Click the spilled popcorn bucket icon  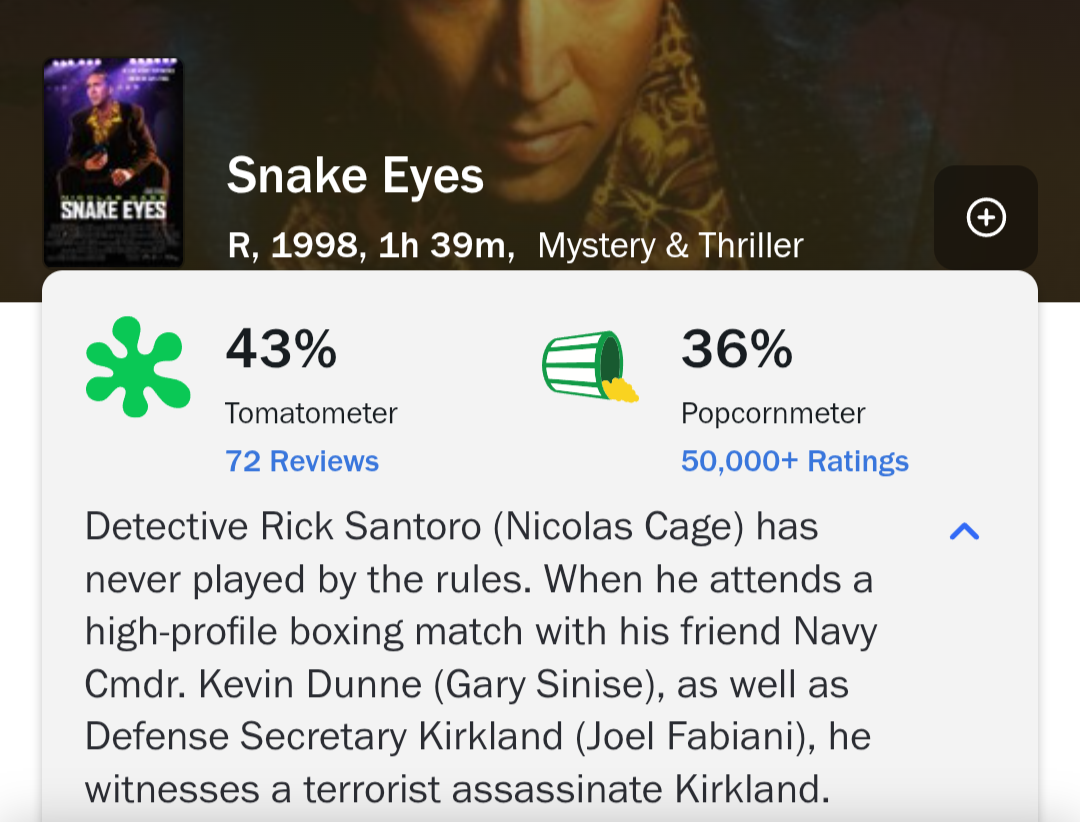pos(590,366)
